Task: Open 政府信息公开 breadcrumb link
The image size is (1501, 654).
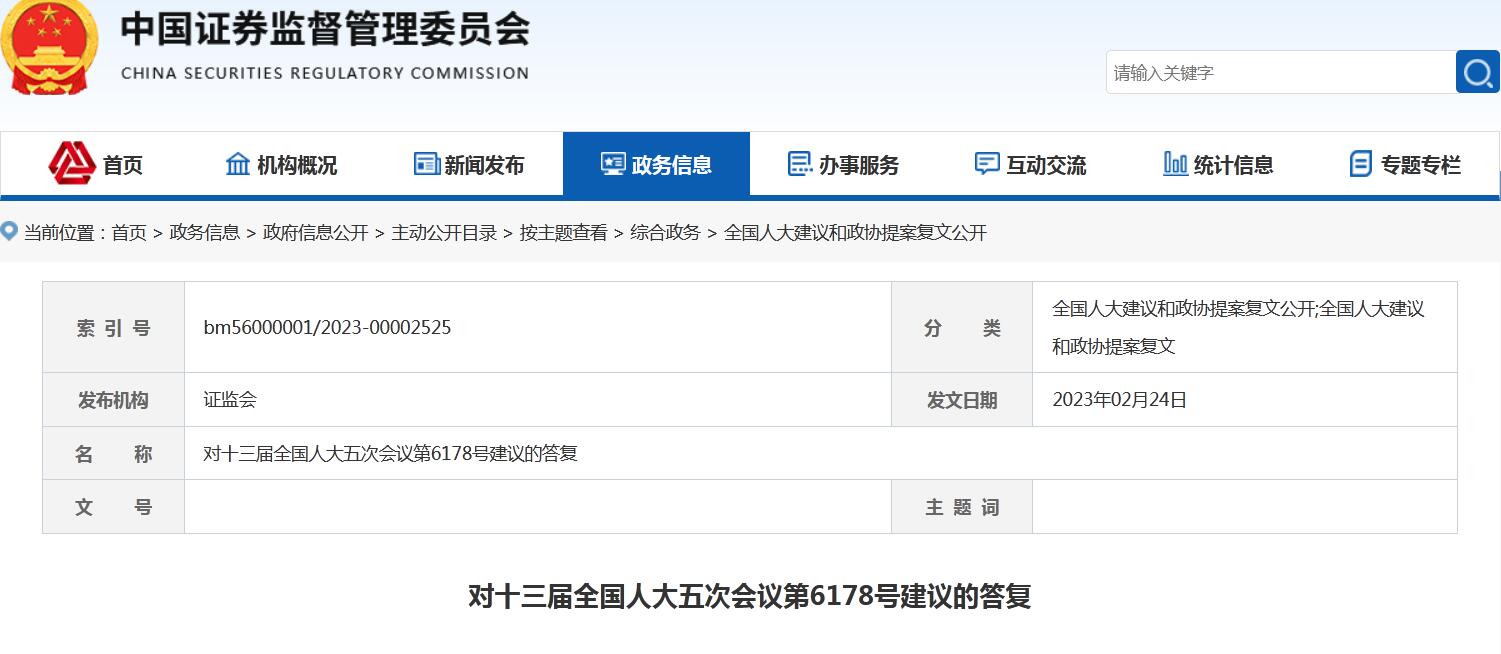Action: point(316,233)
